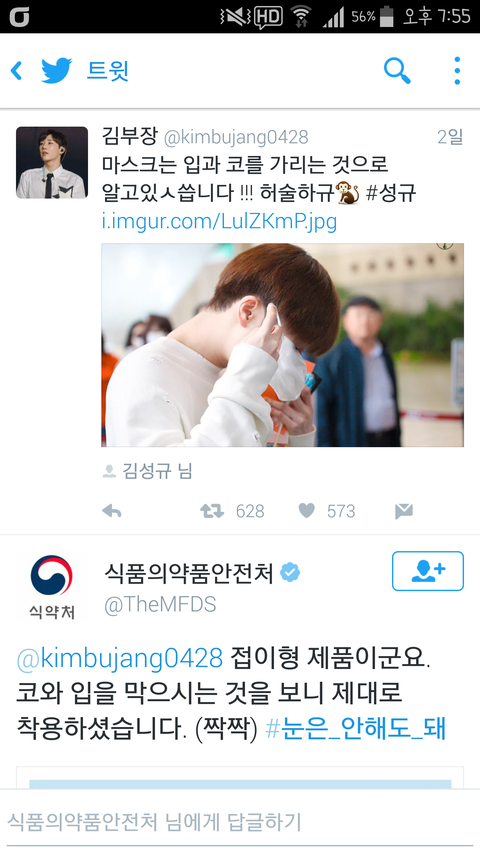This screenshot has height=853, width=480.
Task: Open the @TheMFDS handle
Action: (x=160, y=604)
